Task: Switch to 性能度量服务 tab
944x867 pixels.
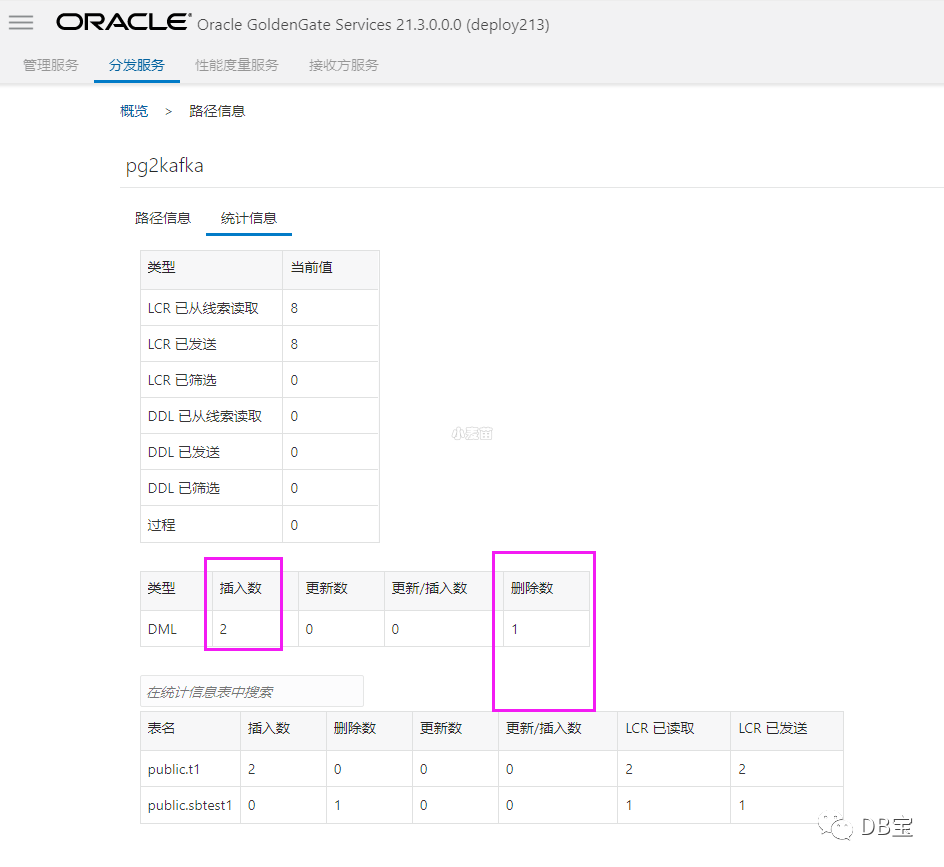Action: [237, 65]
